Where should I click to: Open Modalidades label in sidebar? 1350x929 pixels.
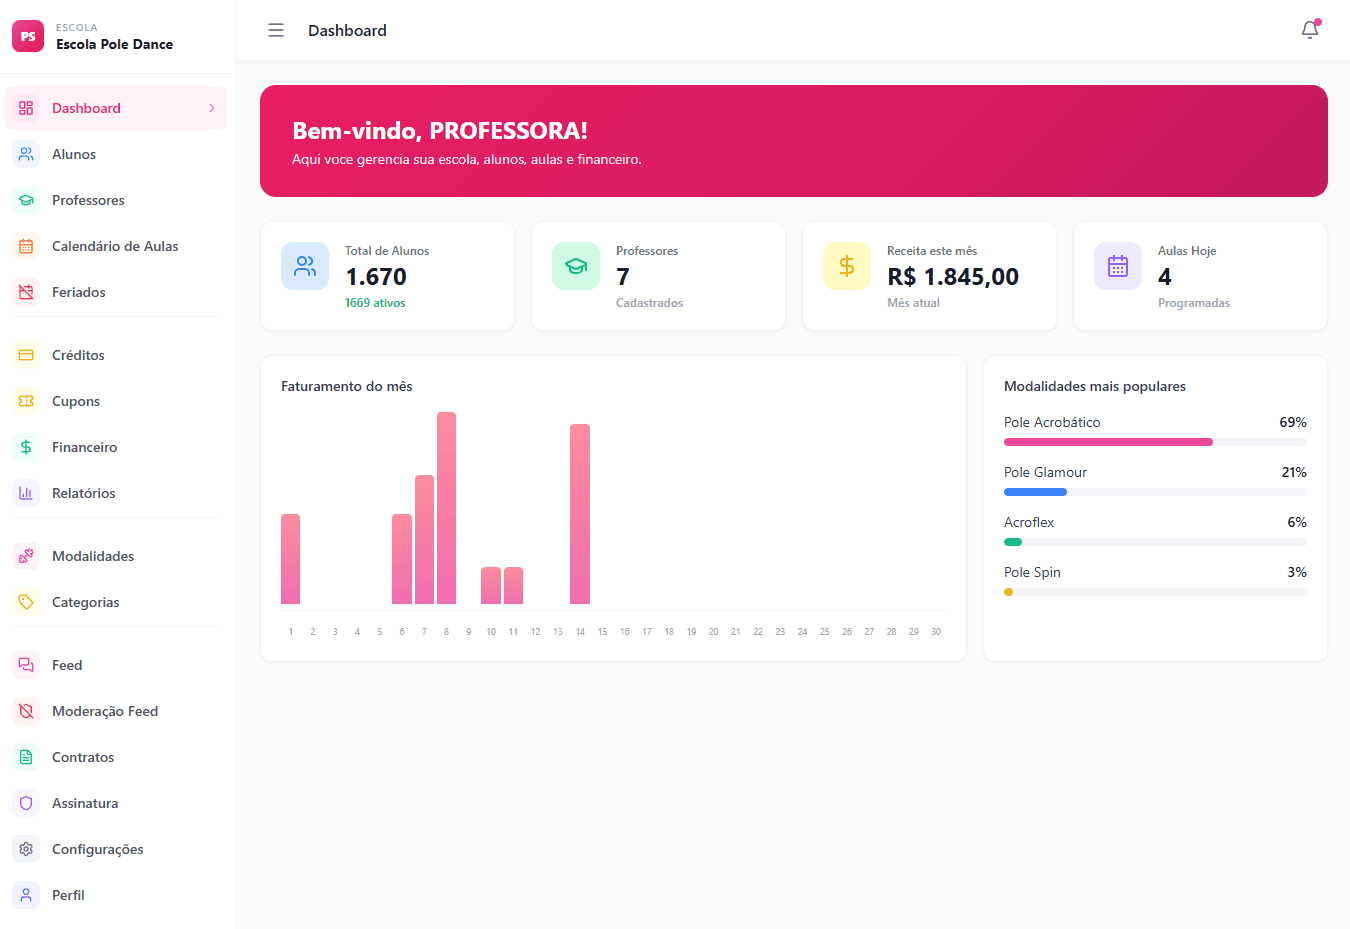(x=93, y=556)
